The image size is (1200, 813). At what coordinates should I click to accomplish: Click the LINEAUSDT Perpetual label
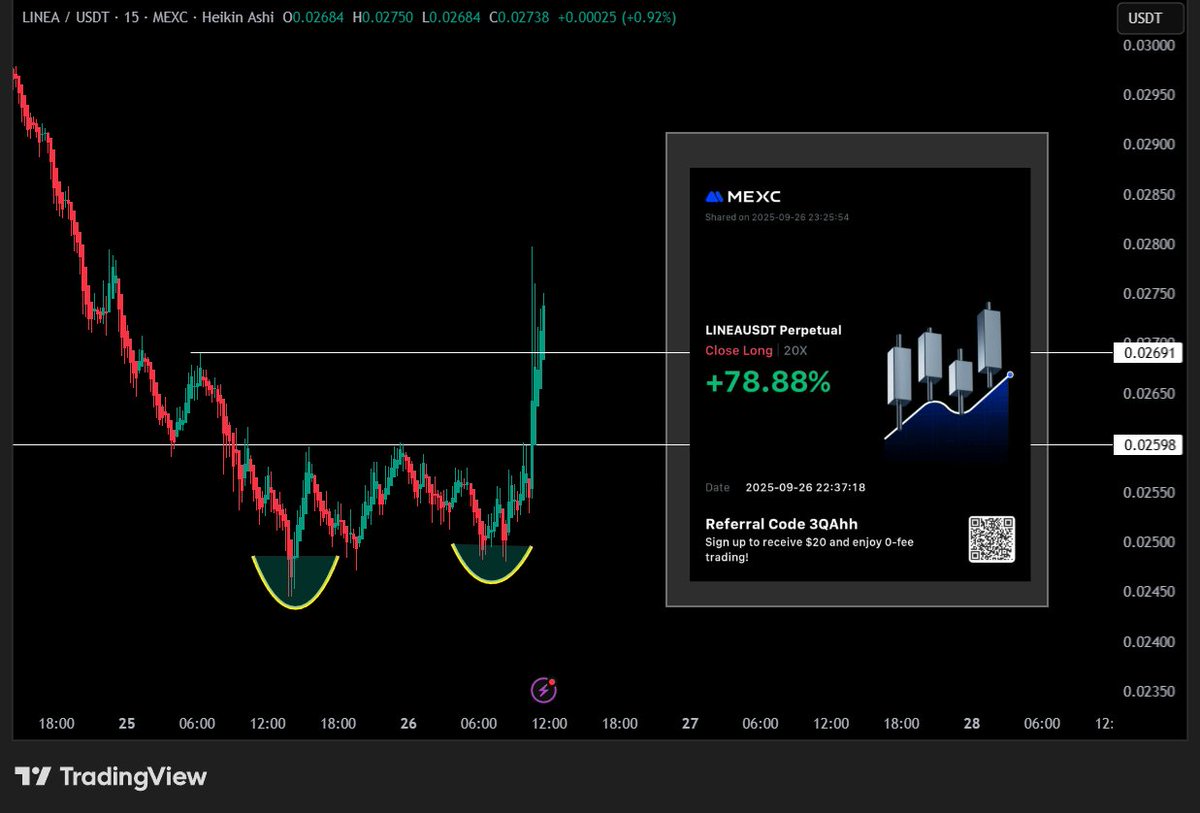[x=773, y=330]
